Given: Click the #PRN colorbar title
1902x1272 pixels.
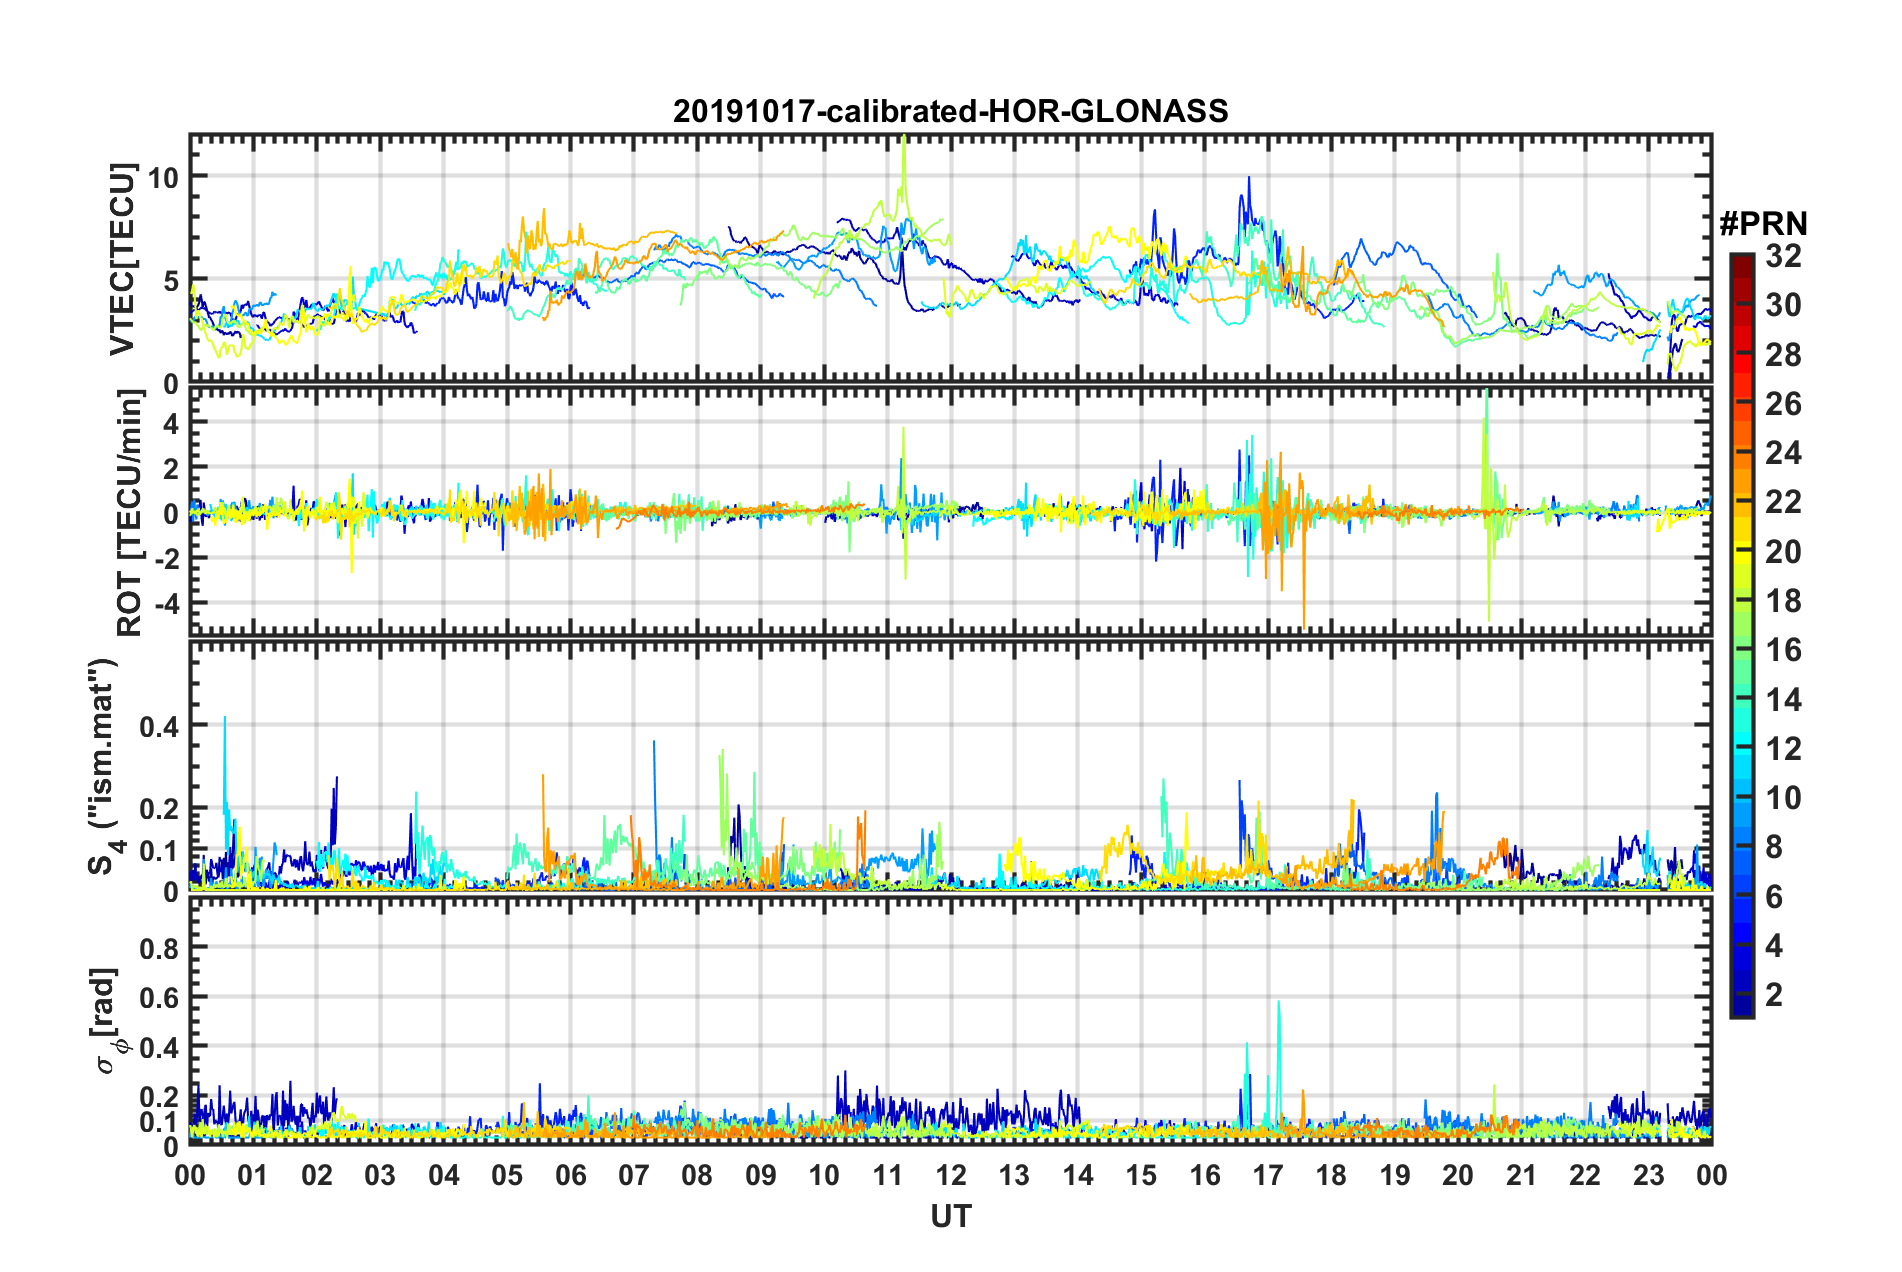Looking at the screenshot, I should point(1763,223).
